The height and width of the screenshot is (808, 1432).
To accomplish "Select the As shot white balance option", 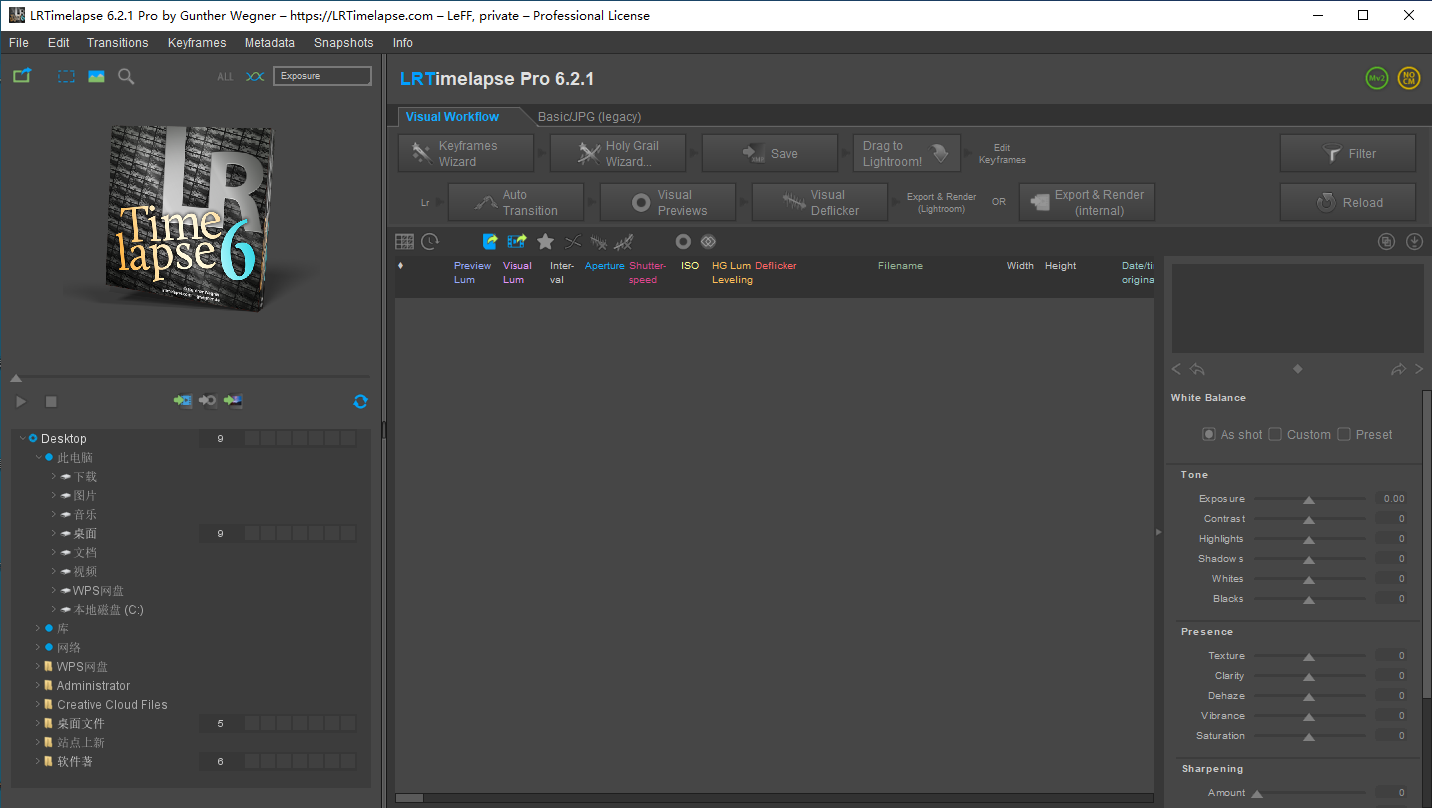I will point(1209,434).
